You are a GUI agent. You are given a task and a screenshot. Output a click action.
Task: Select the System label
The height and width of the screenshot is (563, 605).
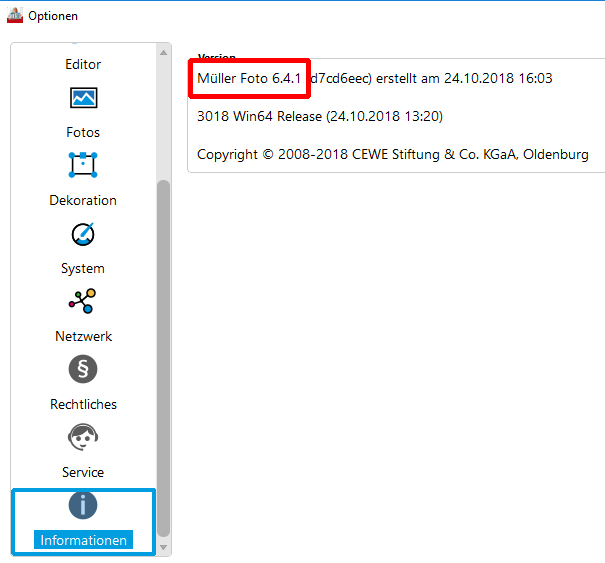[x=83, y=269]
